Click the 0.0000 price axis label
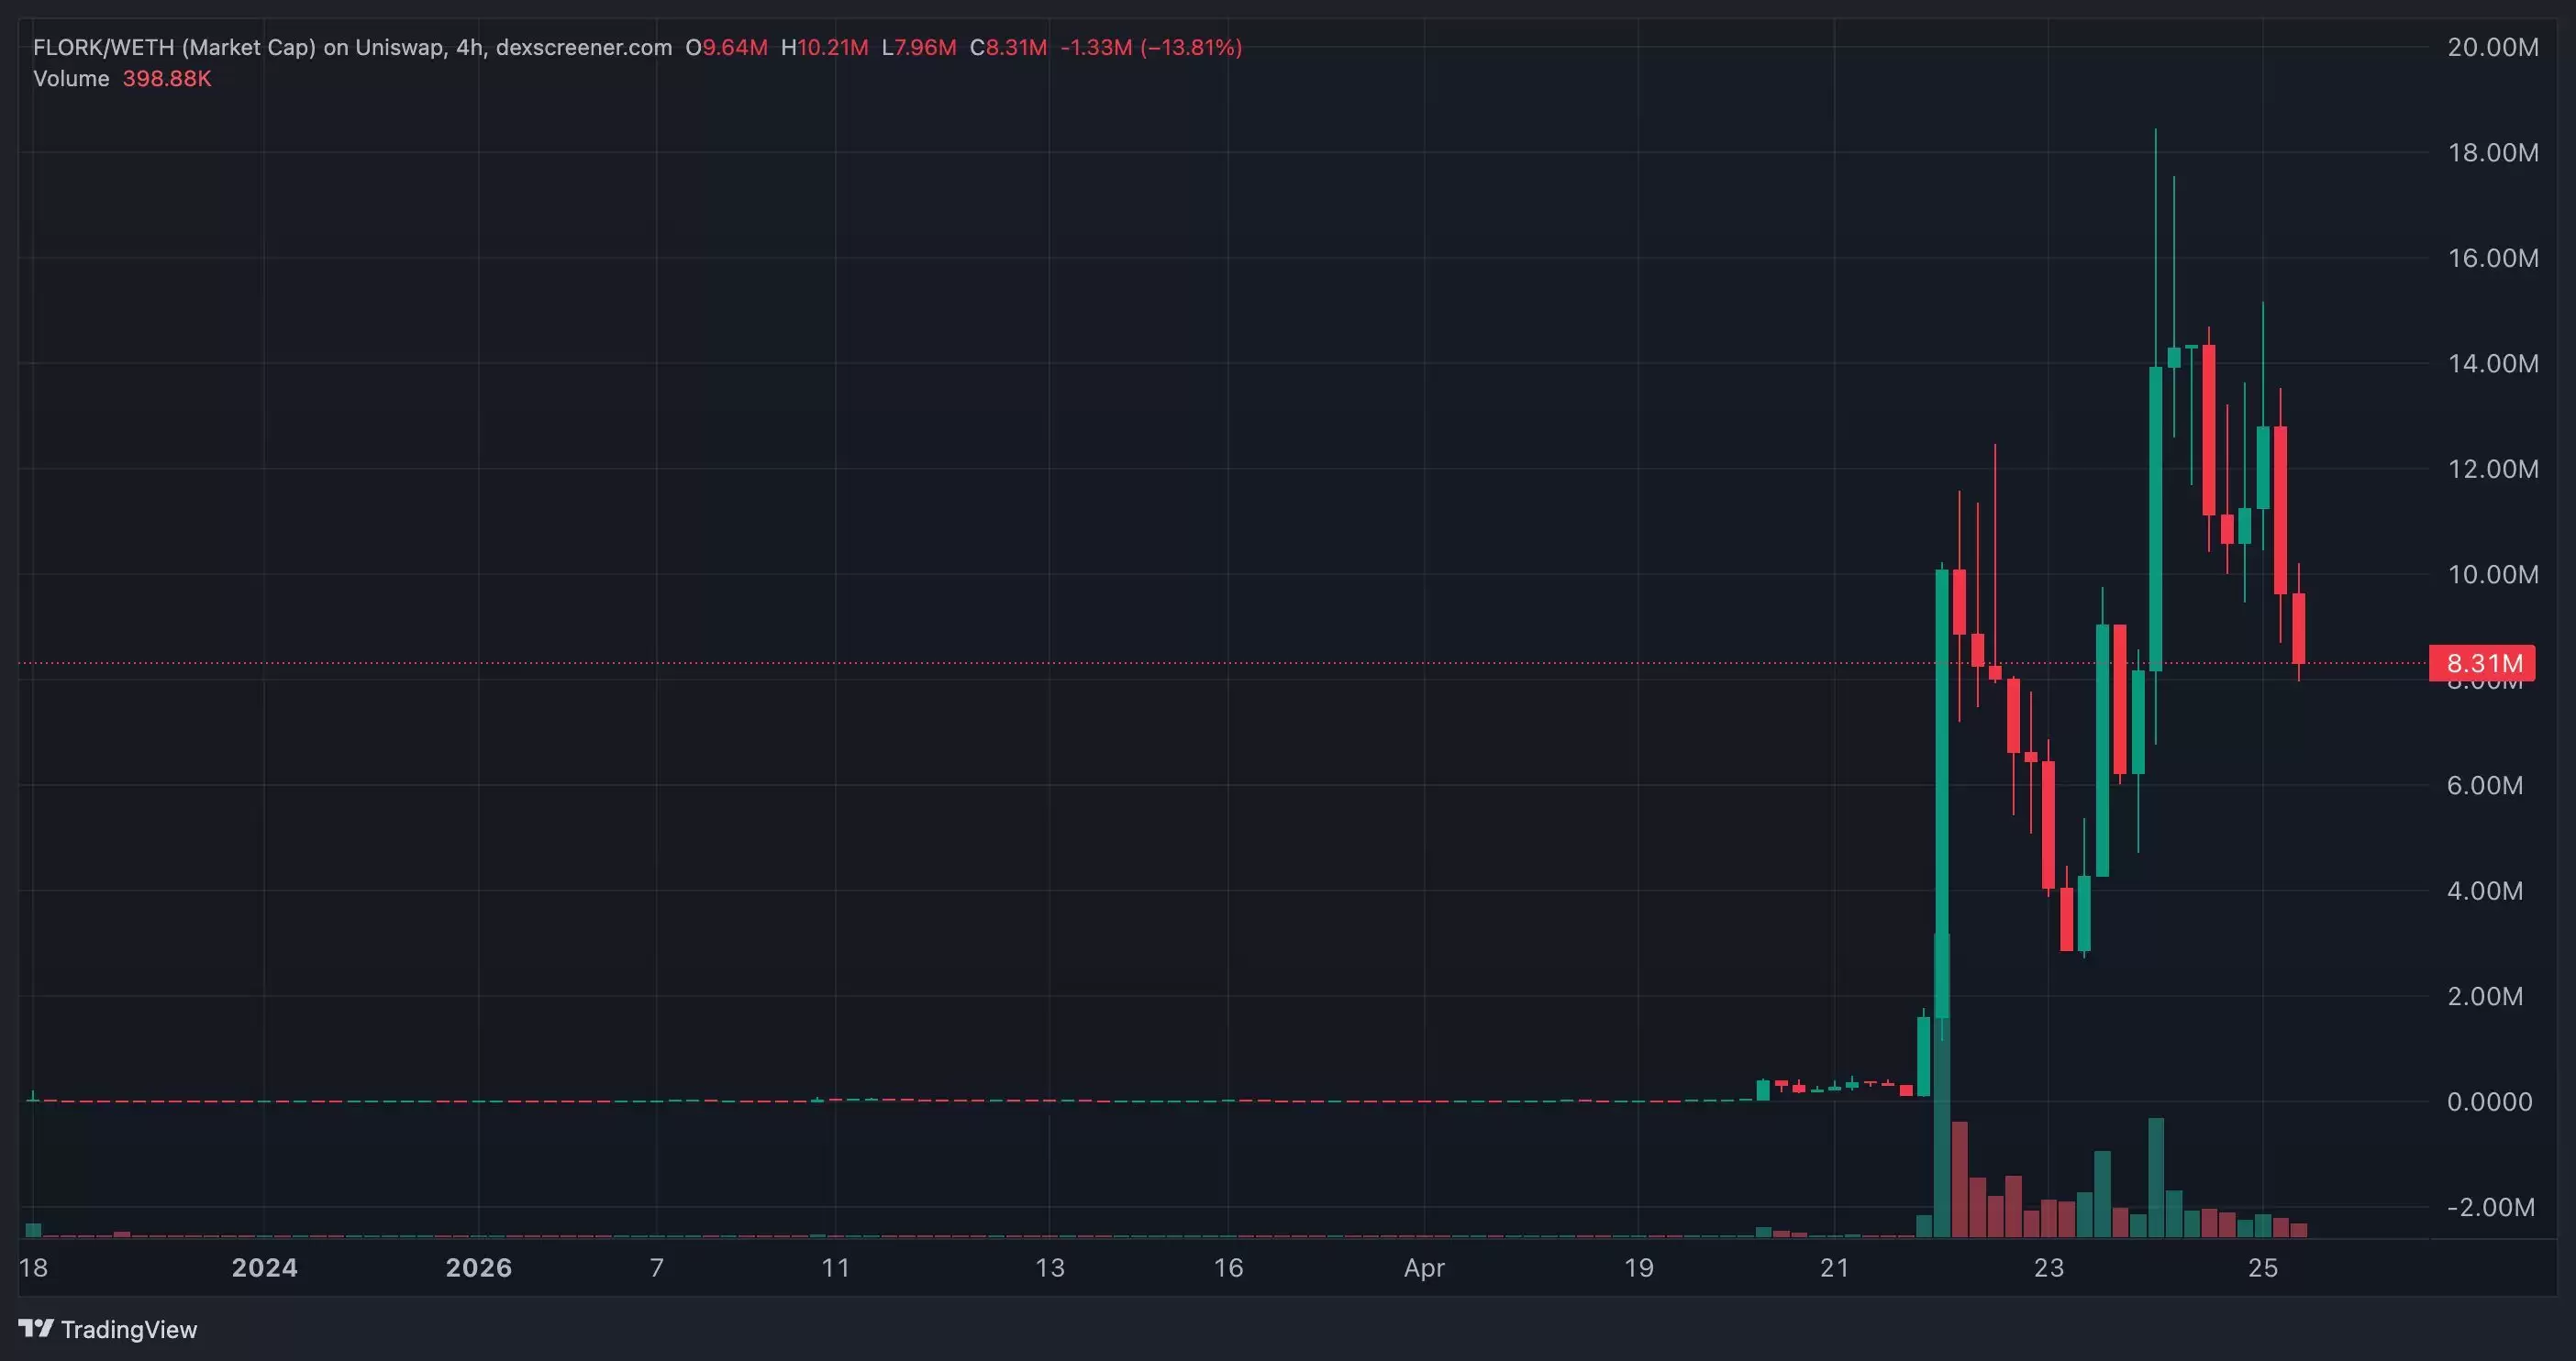Screen dimensions: 2576x1361 point(2489,1101)
